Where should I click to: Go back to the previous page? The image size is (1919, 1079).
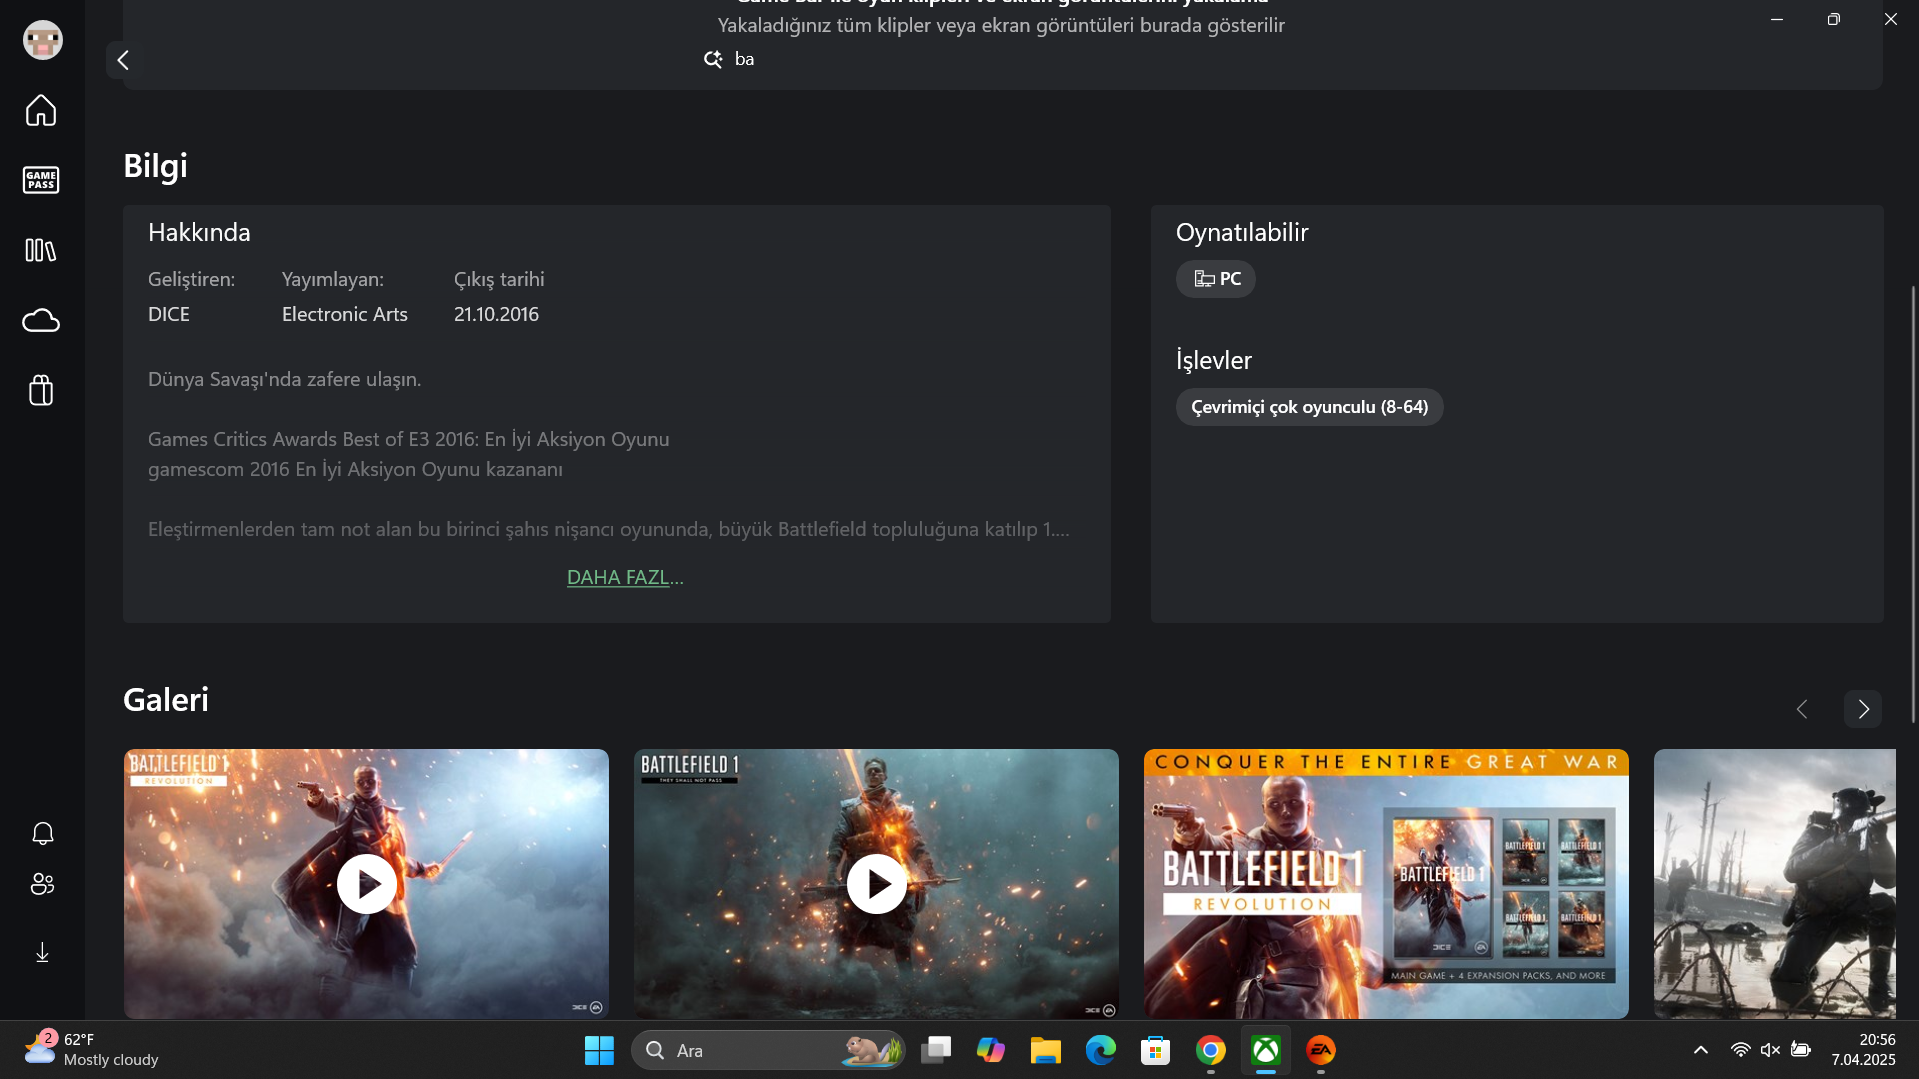(x=123, y=60)
